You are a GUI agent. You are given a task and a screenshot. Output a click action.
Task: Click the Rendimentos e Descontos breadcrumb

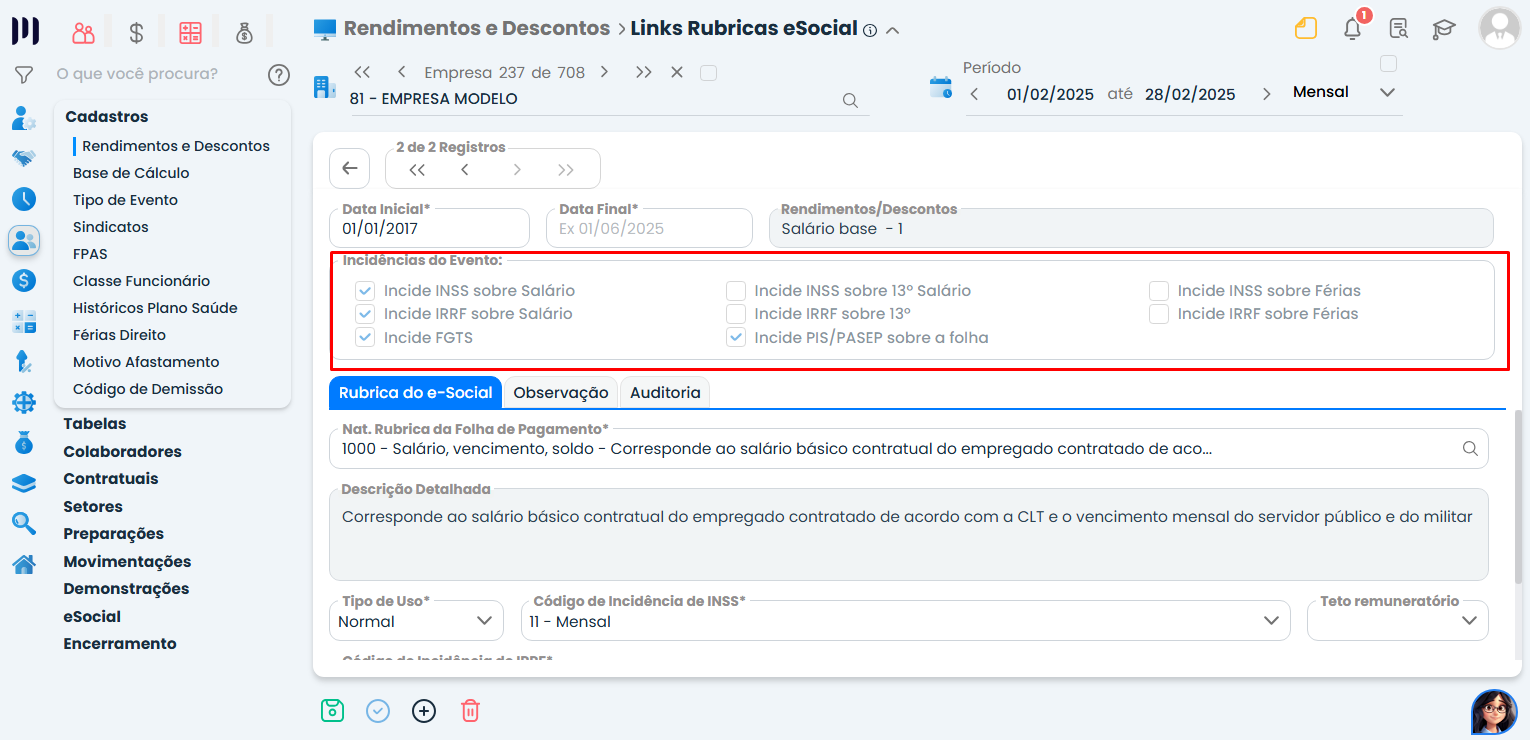pos(477,28)
